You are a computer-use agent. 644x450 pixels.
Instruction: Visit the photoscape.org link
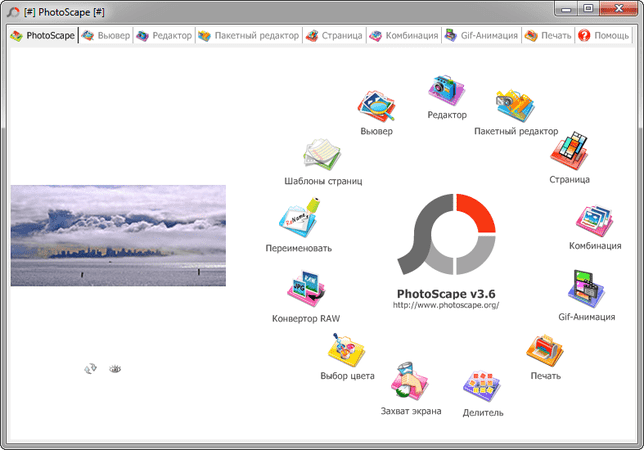[448, 305]
